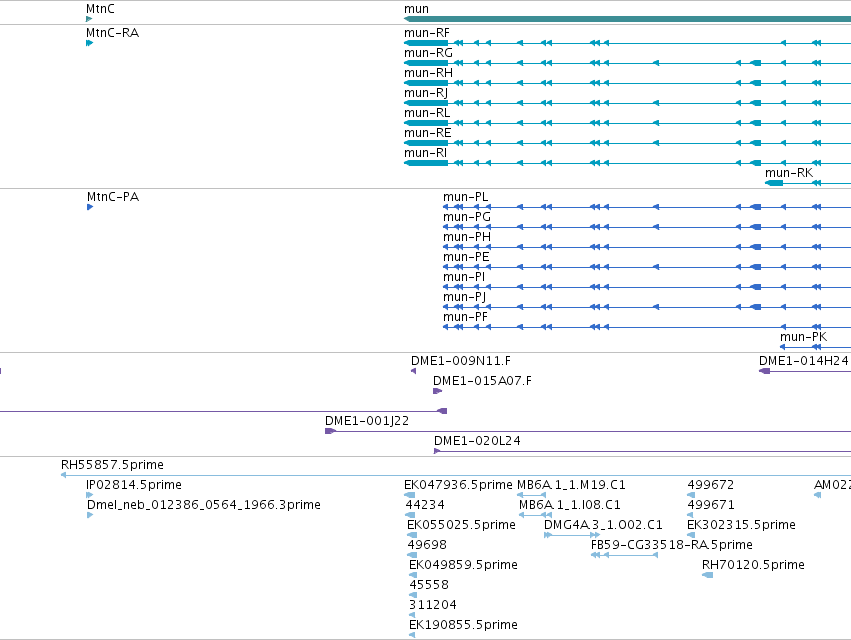
Task: Click the DME1-014H24 feature label
Action: pyautogui.click(x=804, y=361)
